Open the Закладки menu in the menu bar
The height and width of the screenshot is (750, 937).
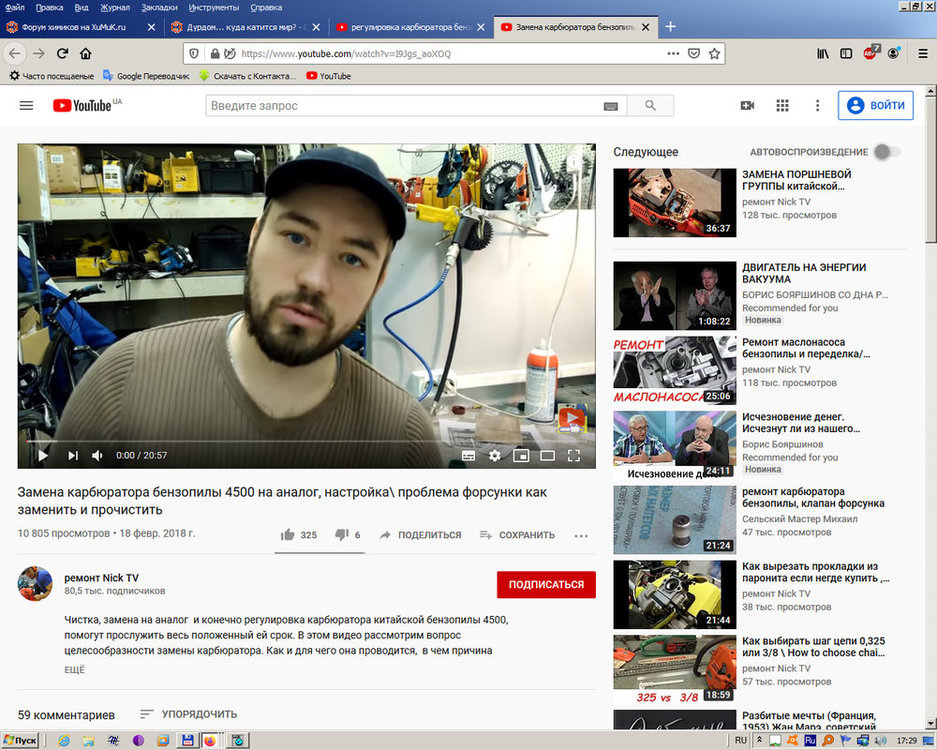click(x=159, y=7)
